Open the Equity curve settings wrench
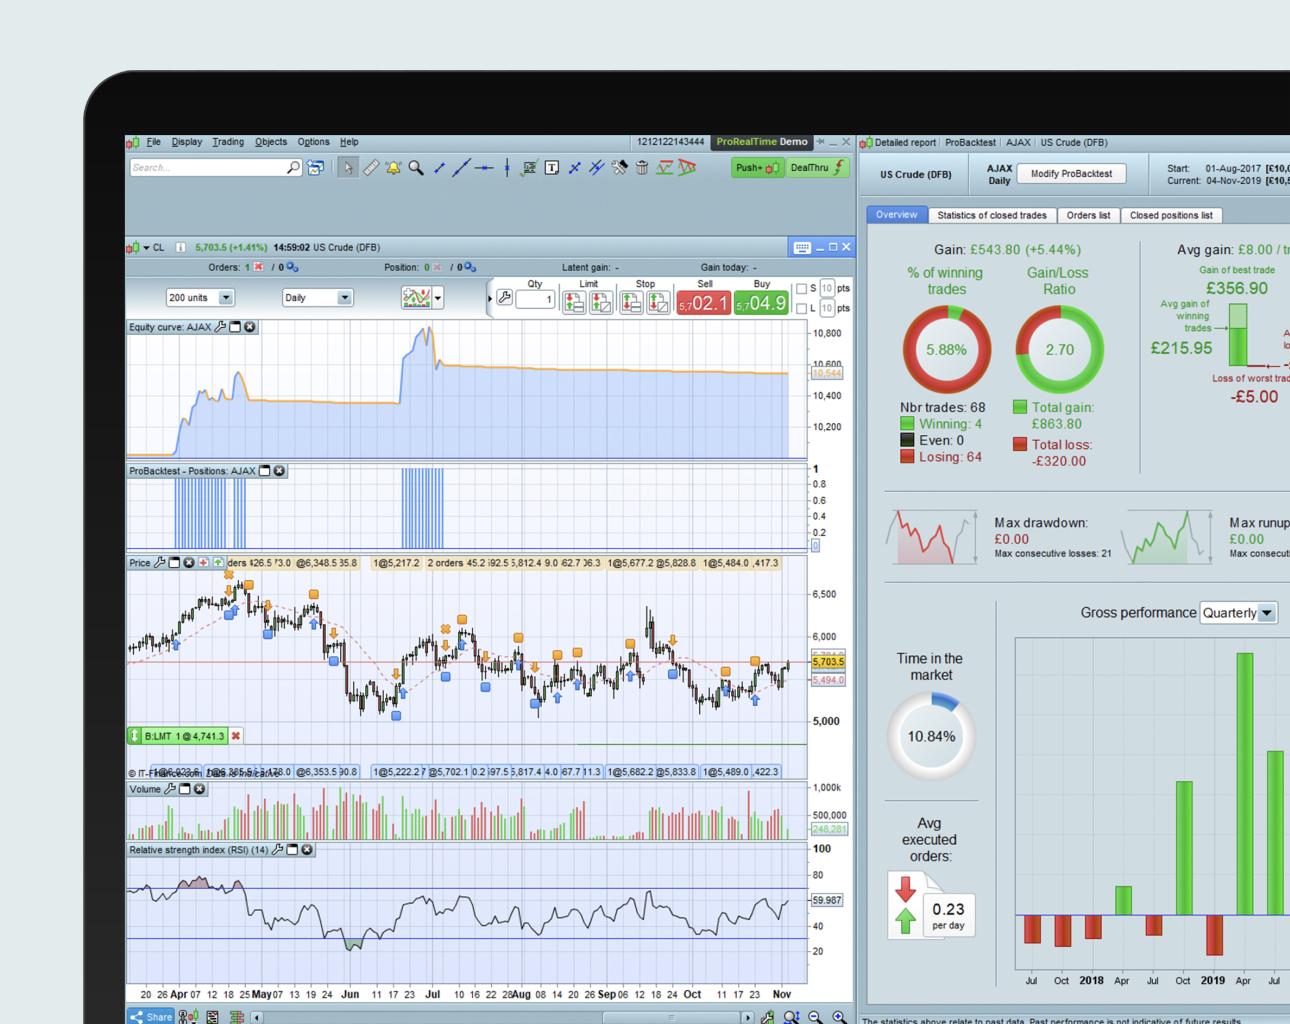Screen dimensions: 1290x1024 (221, 327)
